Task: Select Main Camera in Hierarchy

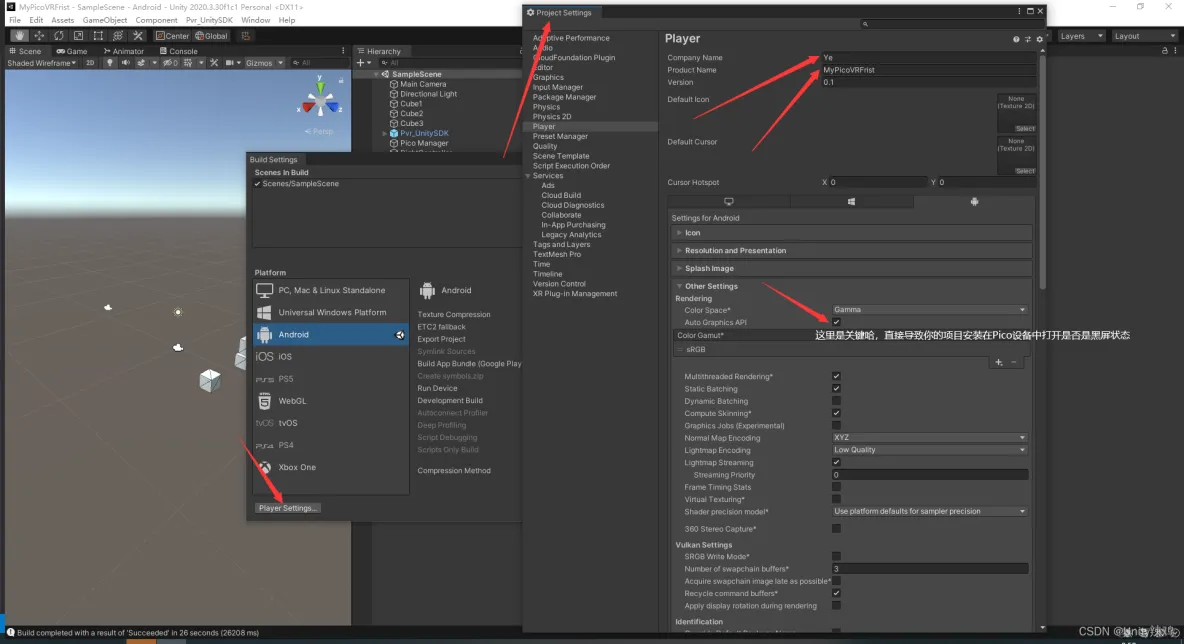Action: [x=423, y=84]
